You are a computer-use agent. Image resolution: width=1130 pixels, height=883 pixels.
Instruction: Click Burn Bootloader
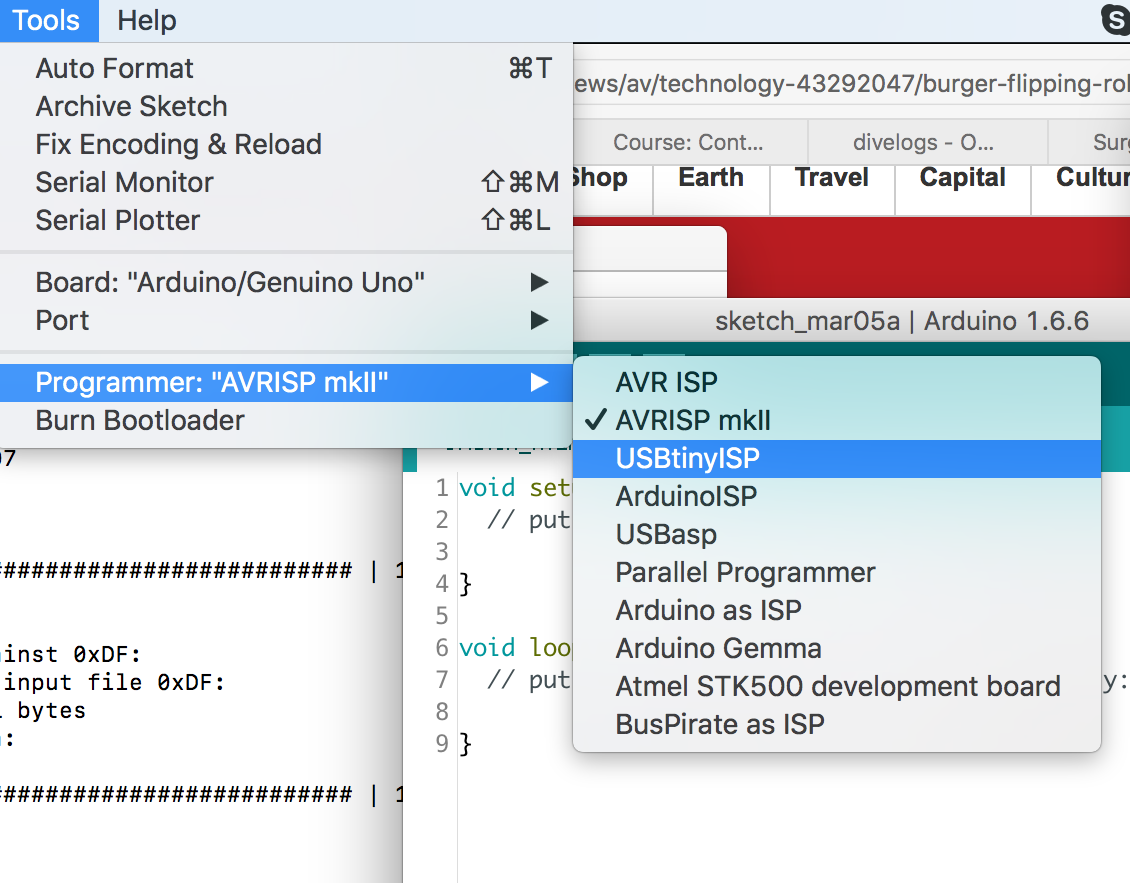tap(140, 420)
